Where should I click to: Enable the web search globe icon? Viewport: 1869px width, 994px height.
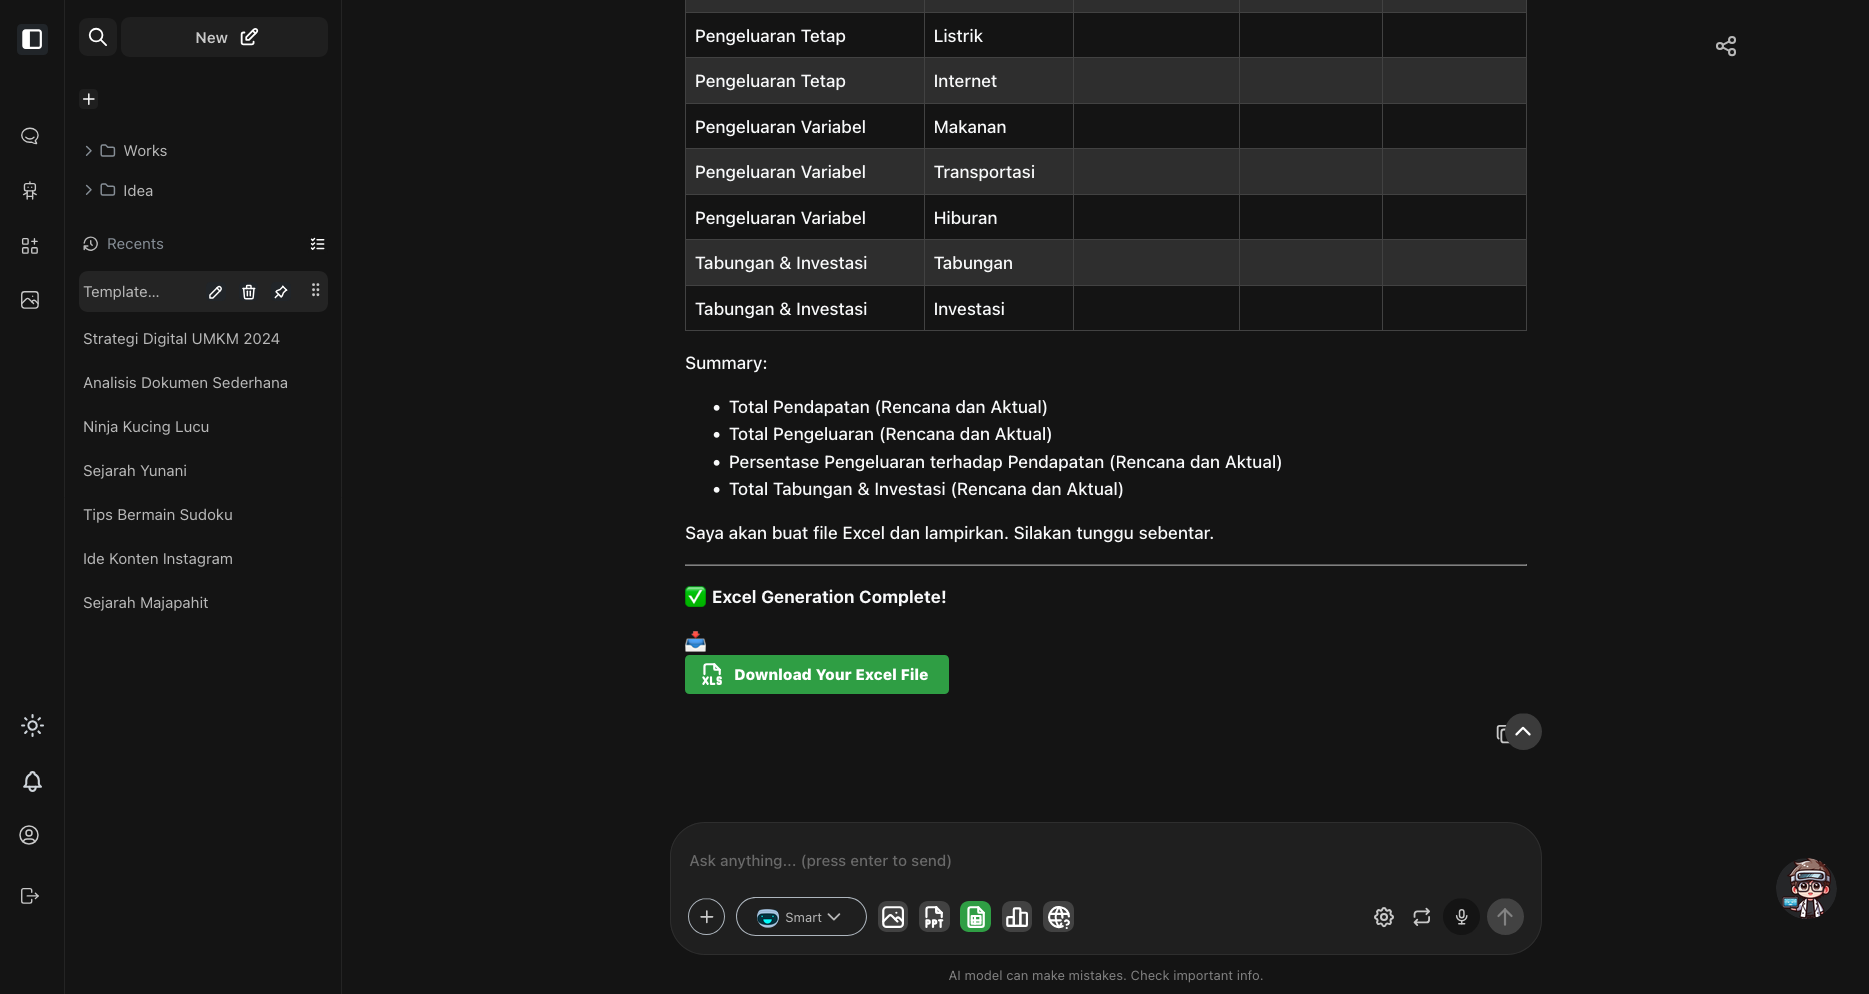[x=1059, y=917]
